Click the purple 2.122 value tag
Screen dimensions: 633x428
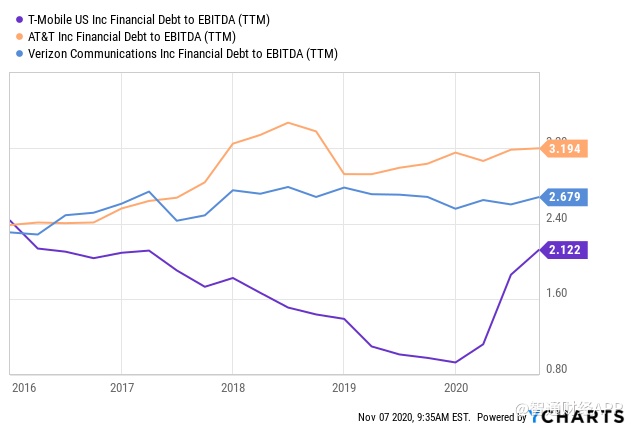pos(565,250)
